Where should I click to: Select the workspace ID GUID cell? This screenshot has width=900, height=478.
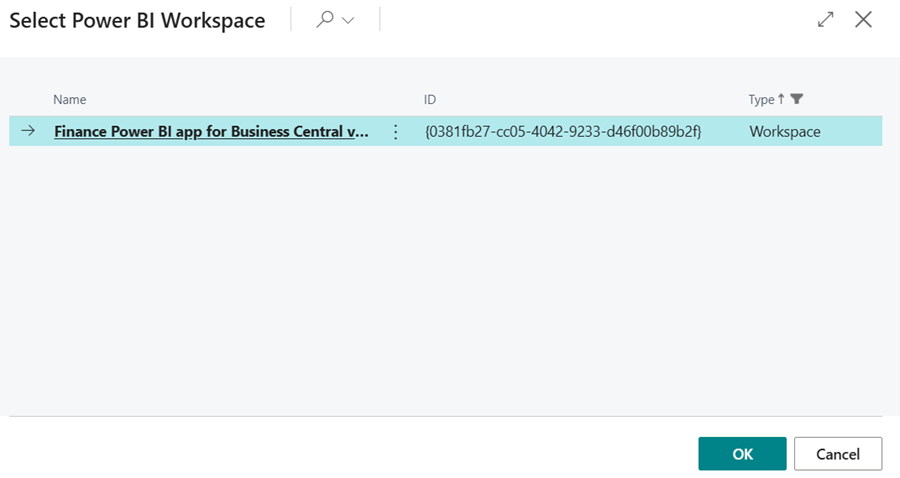pos(563,132)
